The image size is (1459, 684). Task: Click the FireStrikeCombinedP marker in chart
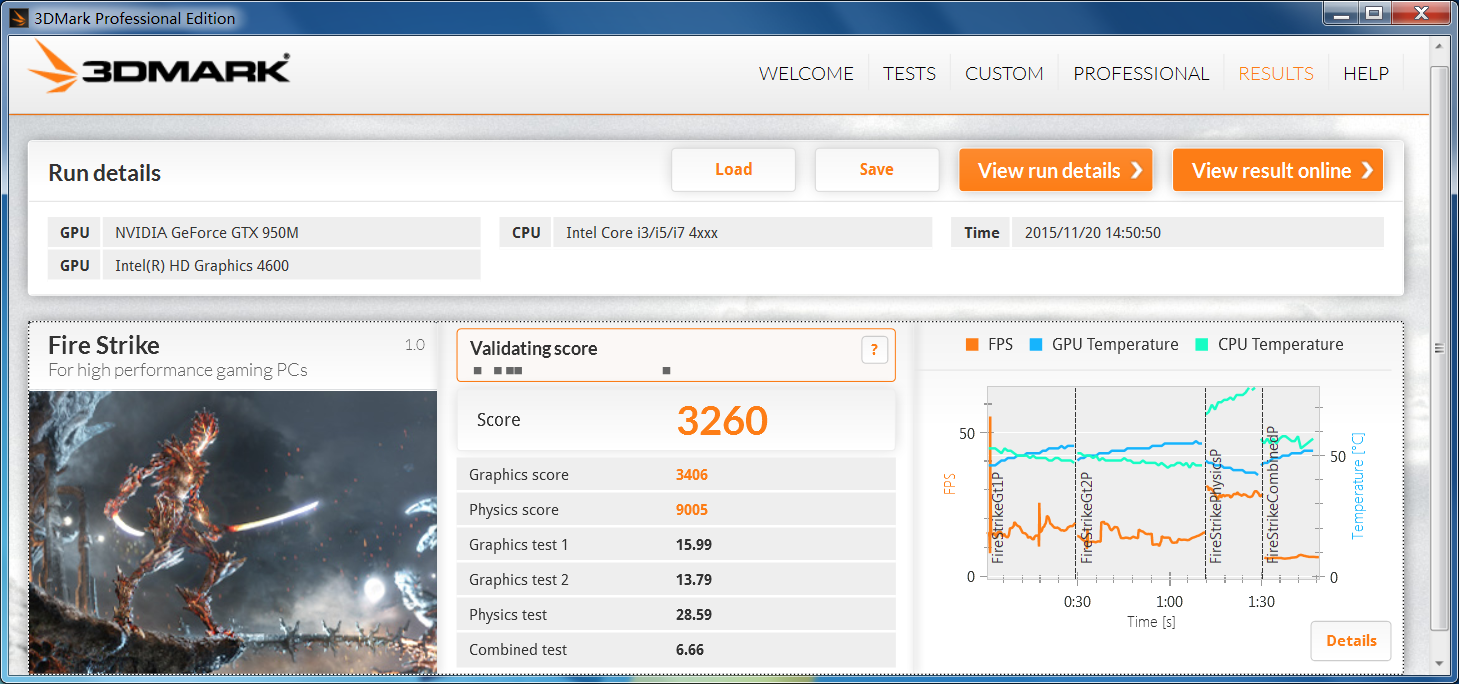pos(1273,495)
